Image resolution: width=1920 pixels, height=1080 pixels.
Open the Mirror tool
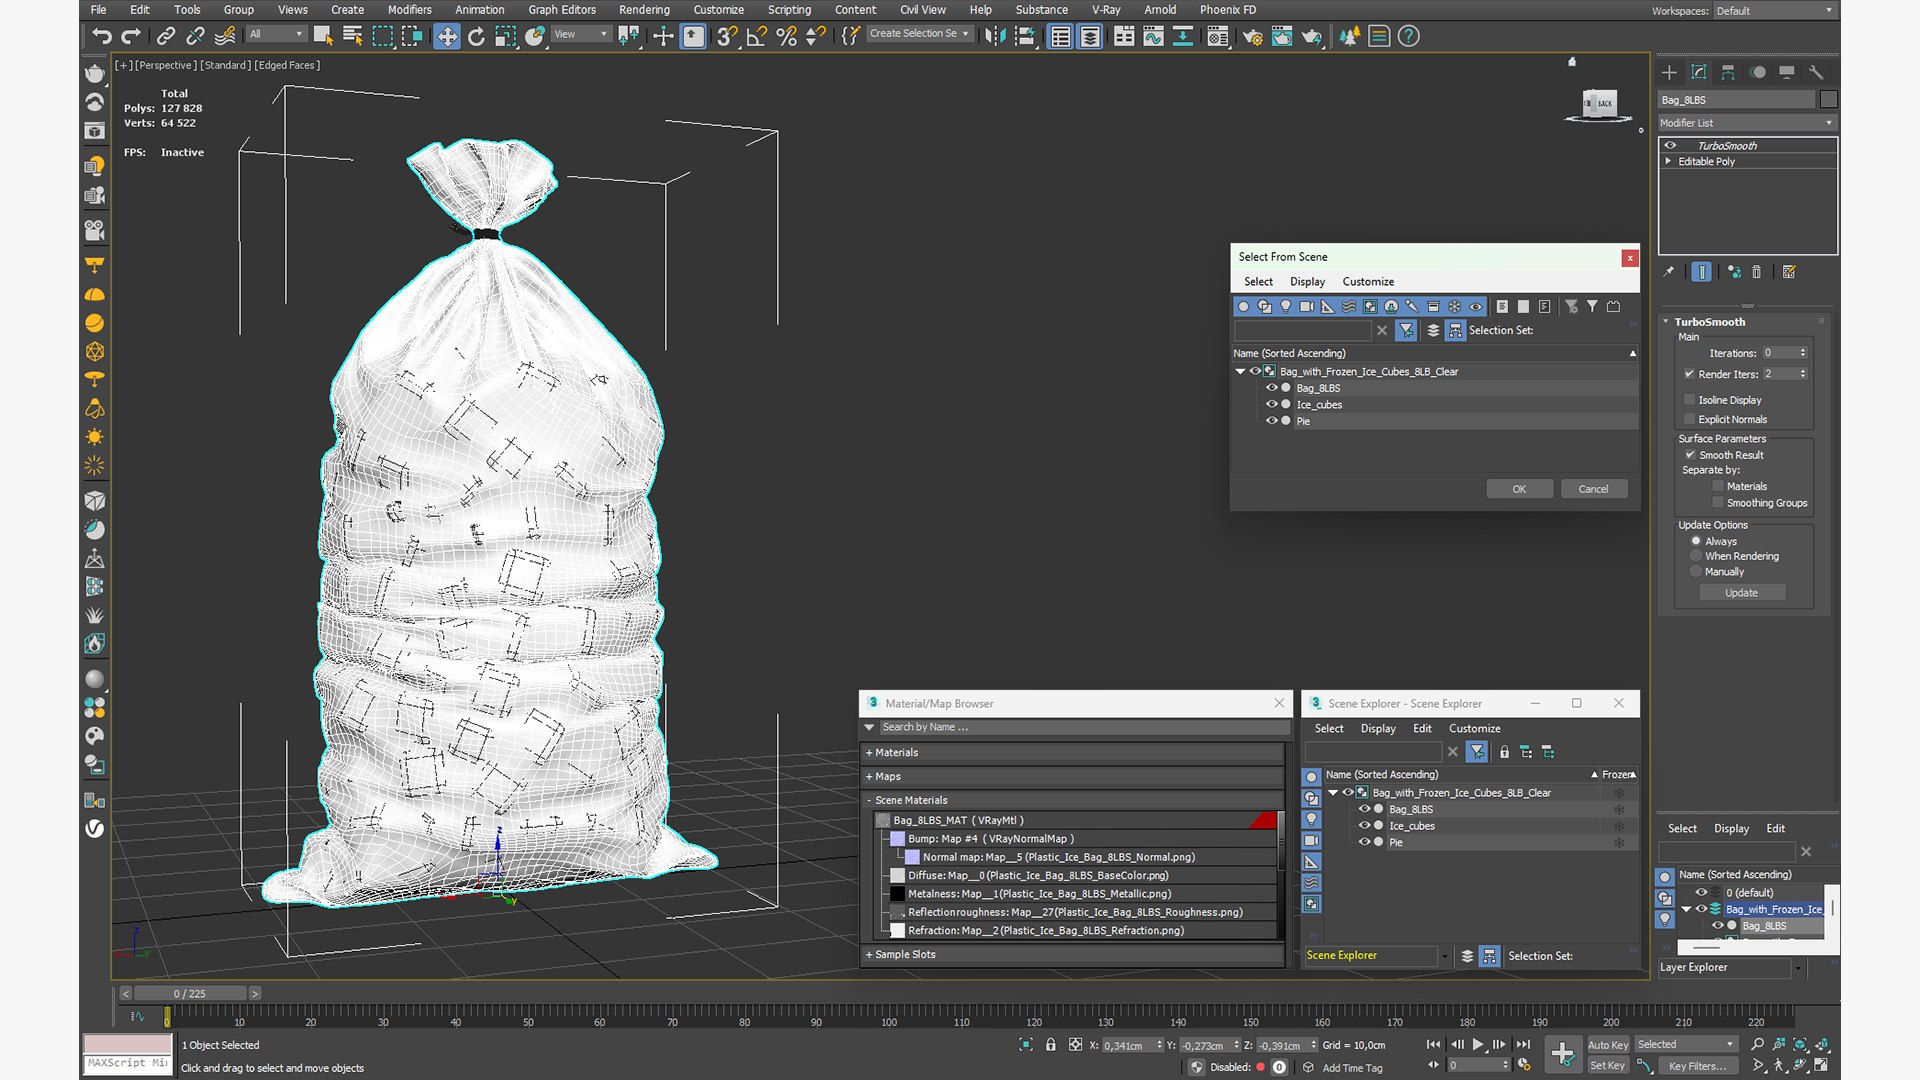click(995, 36)
